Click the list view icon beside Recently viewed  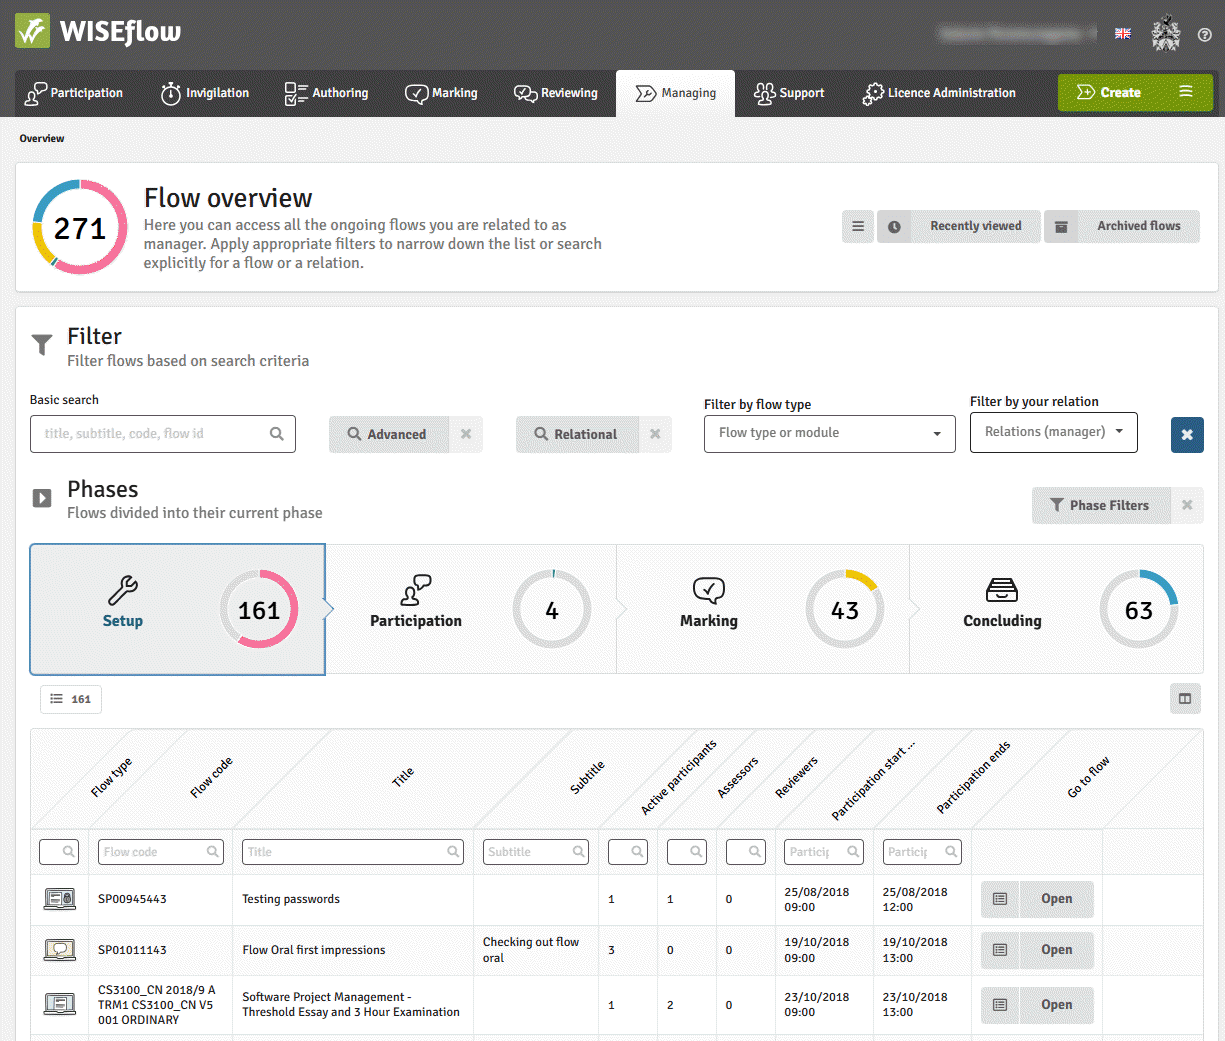click(858, 226)
